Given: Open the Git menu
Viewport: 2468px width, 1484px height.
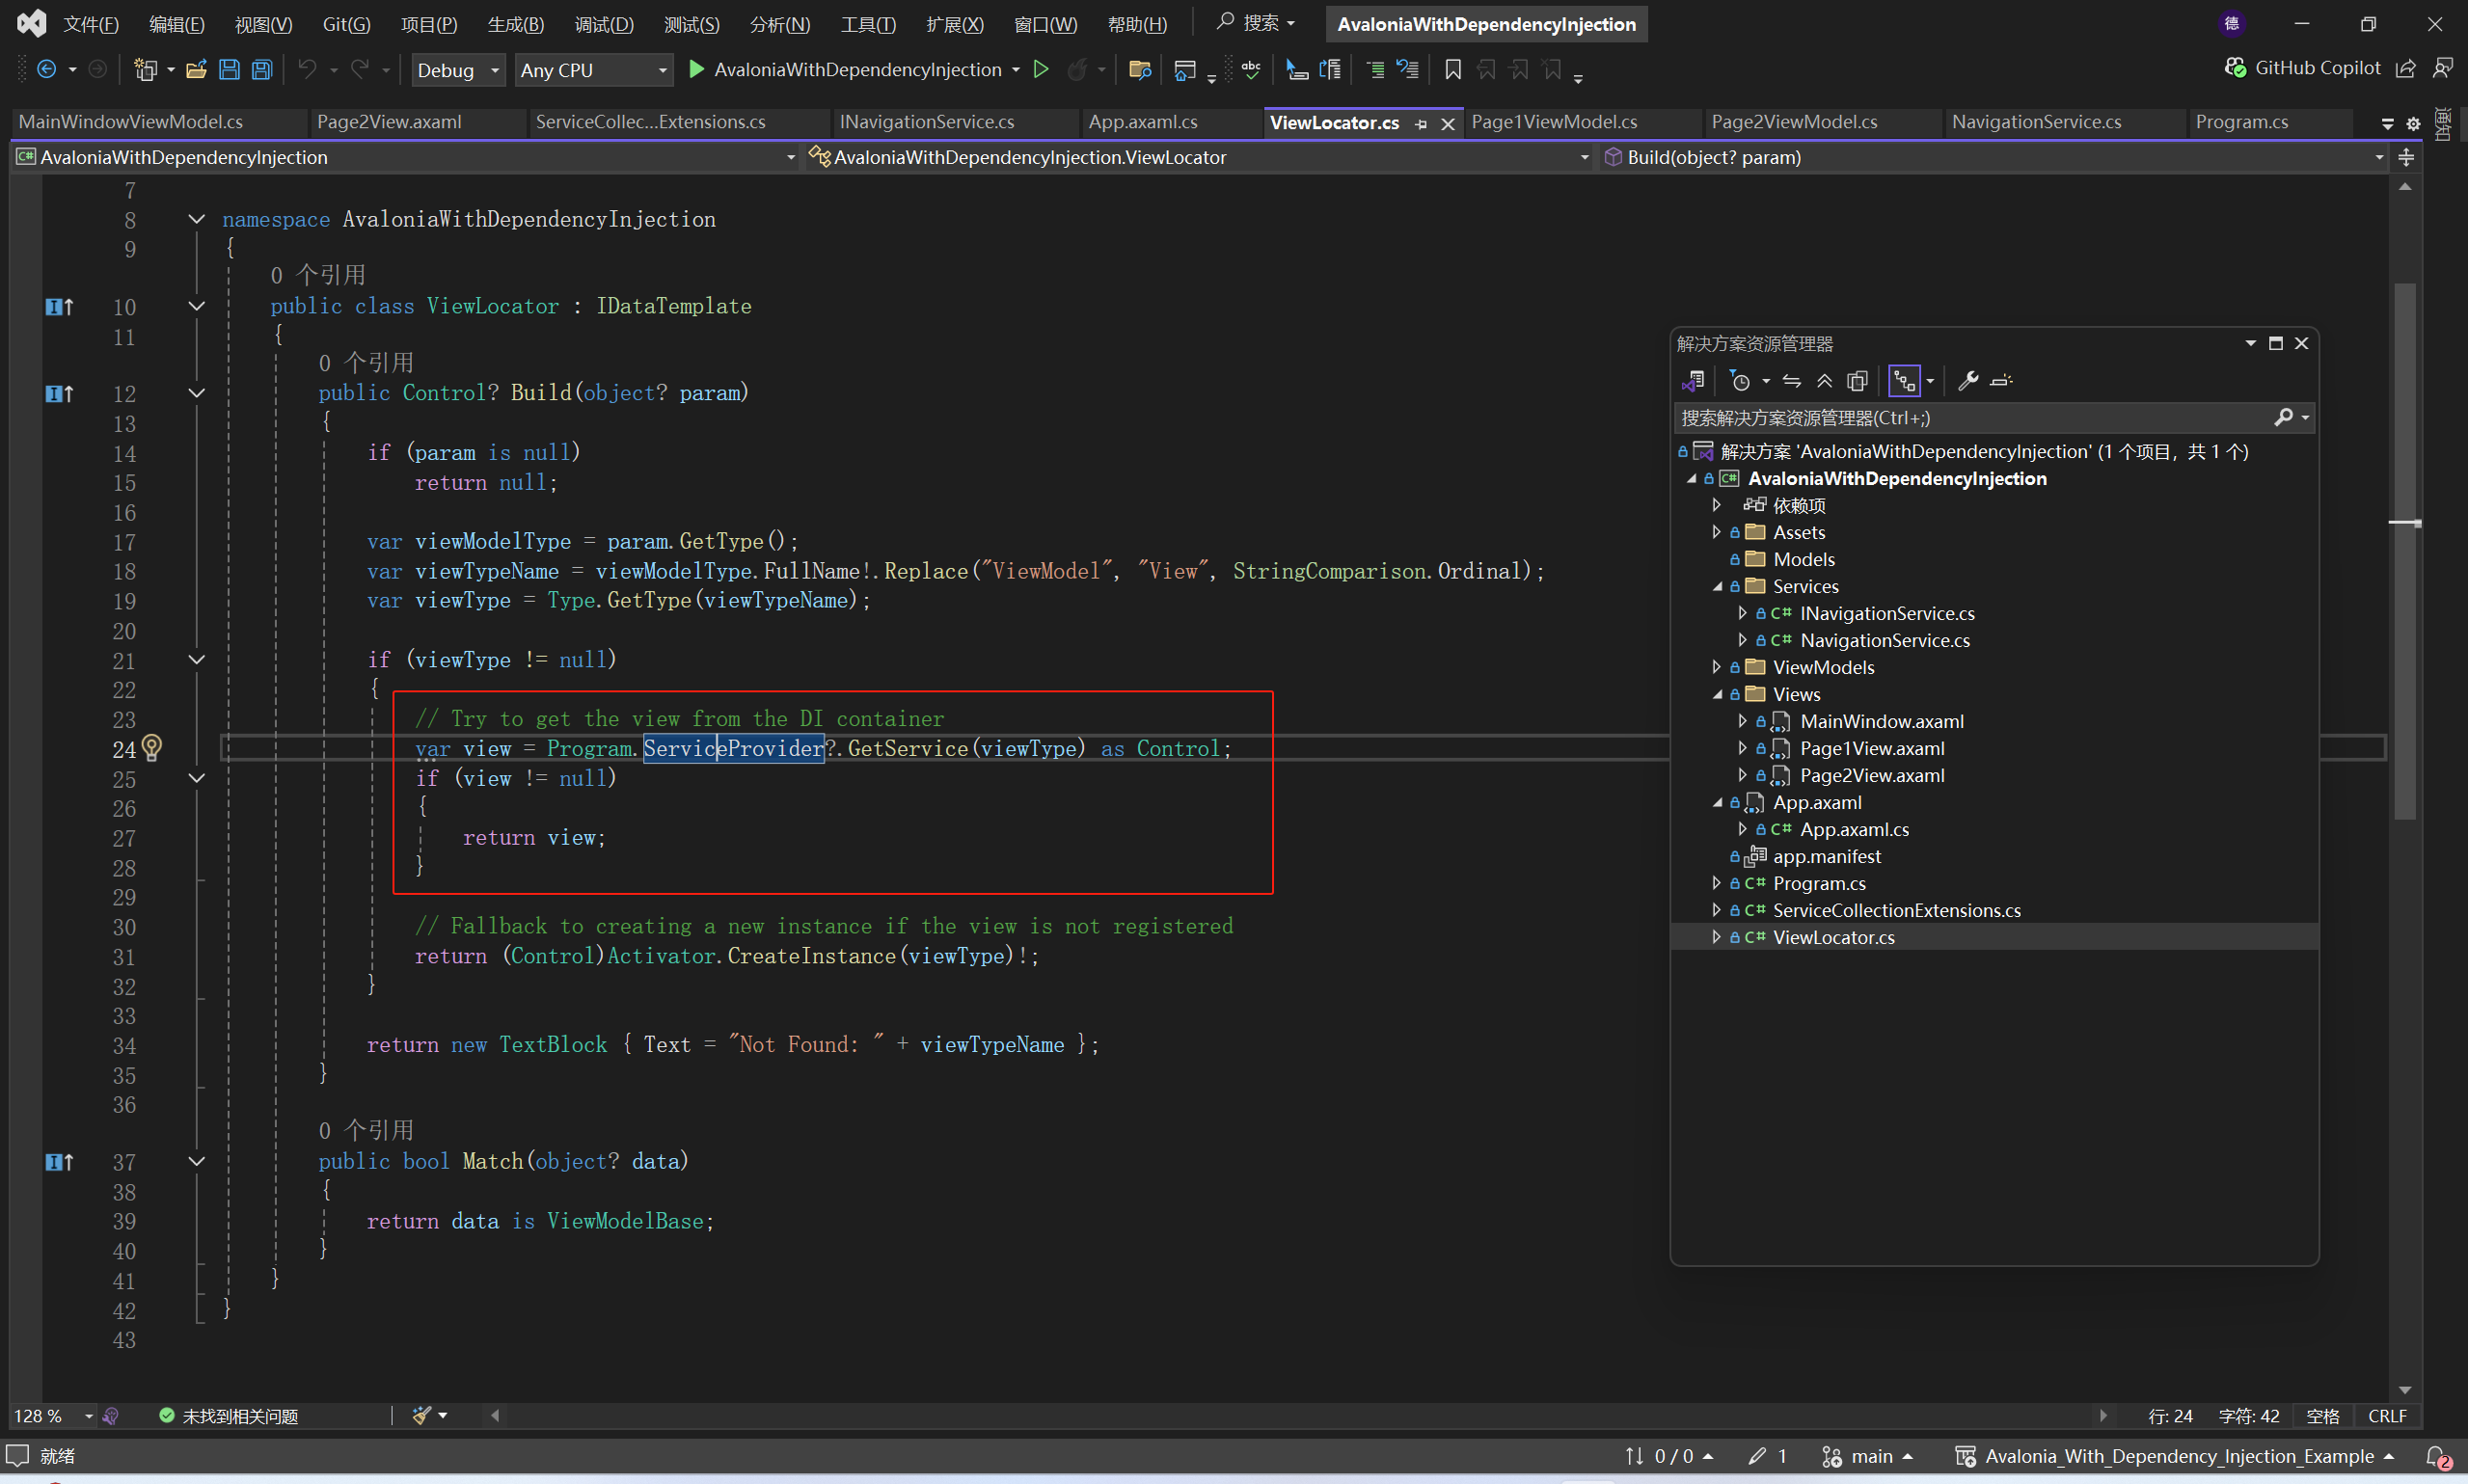Looking at the screenshot, I should (x=345, y=24).
